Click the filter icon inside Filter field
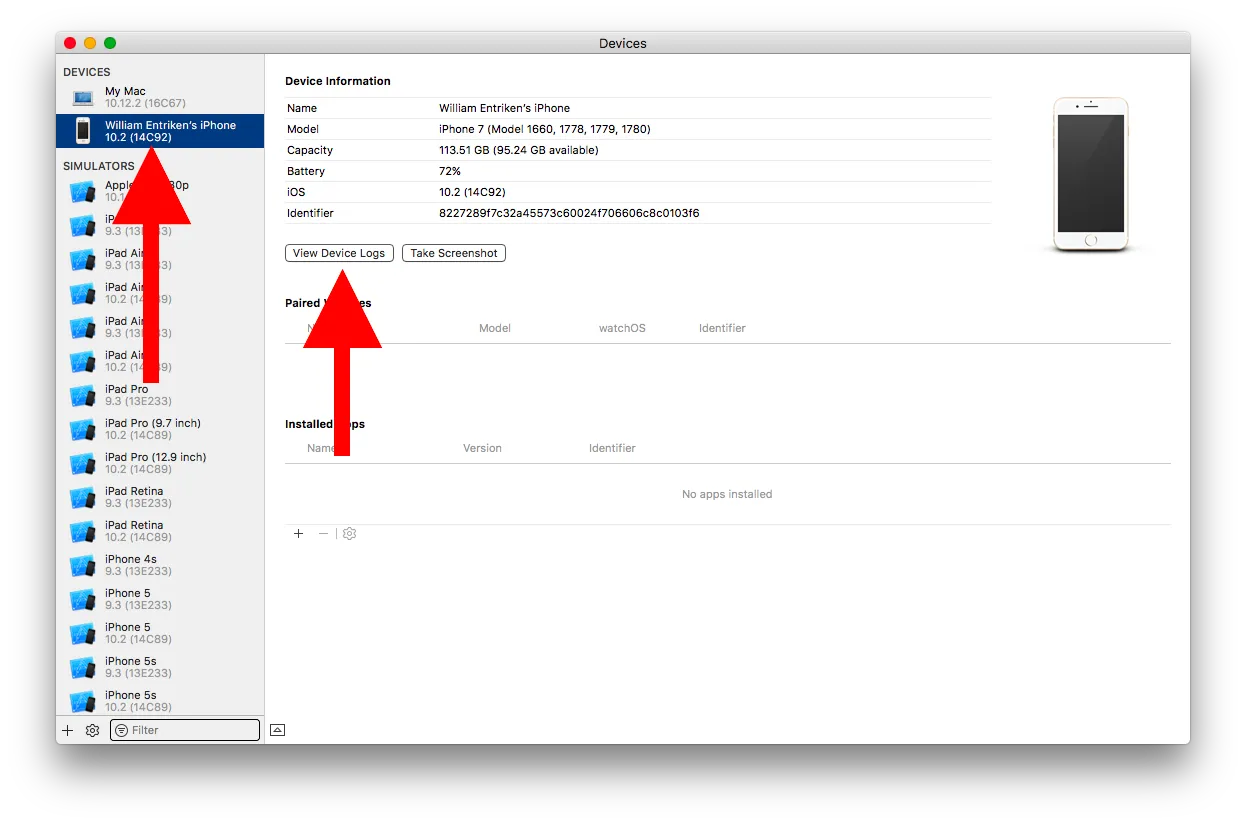1246x824 pixels. click(x=121, y=730)
